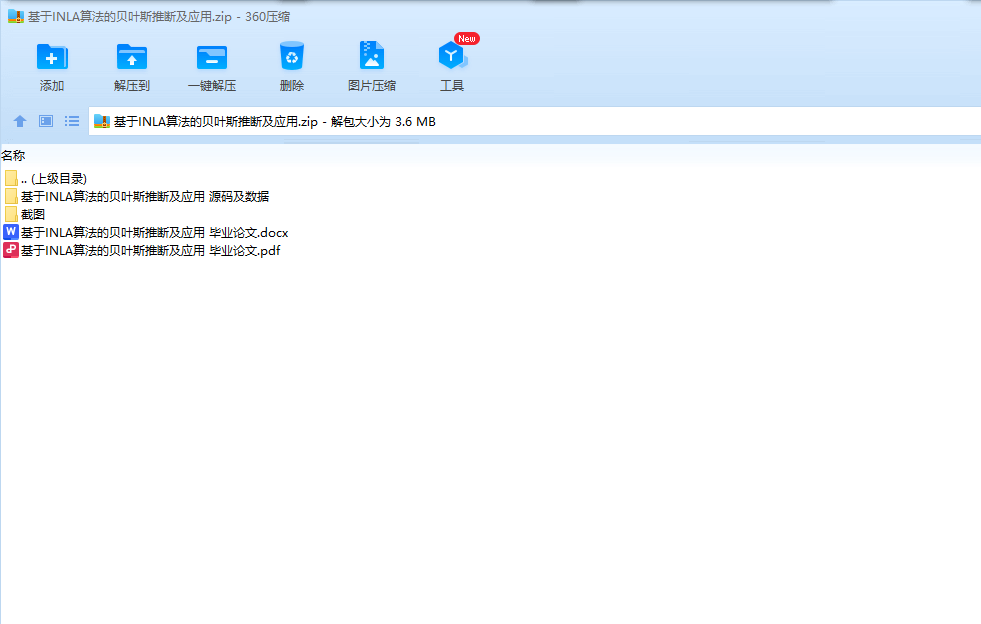Viewport: 981px width, 624px height.
Task: Click the 名称 column header
Action: [13, 156]
